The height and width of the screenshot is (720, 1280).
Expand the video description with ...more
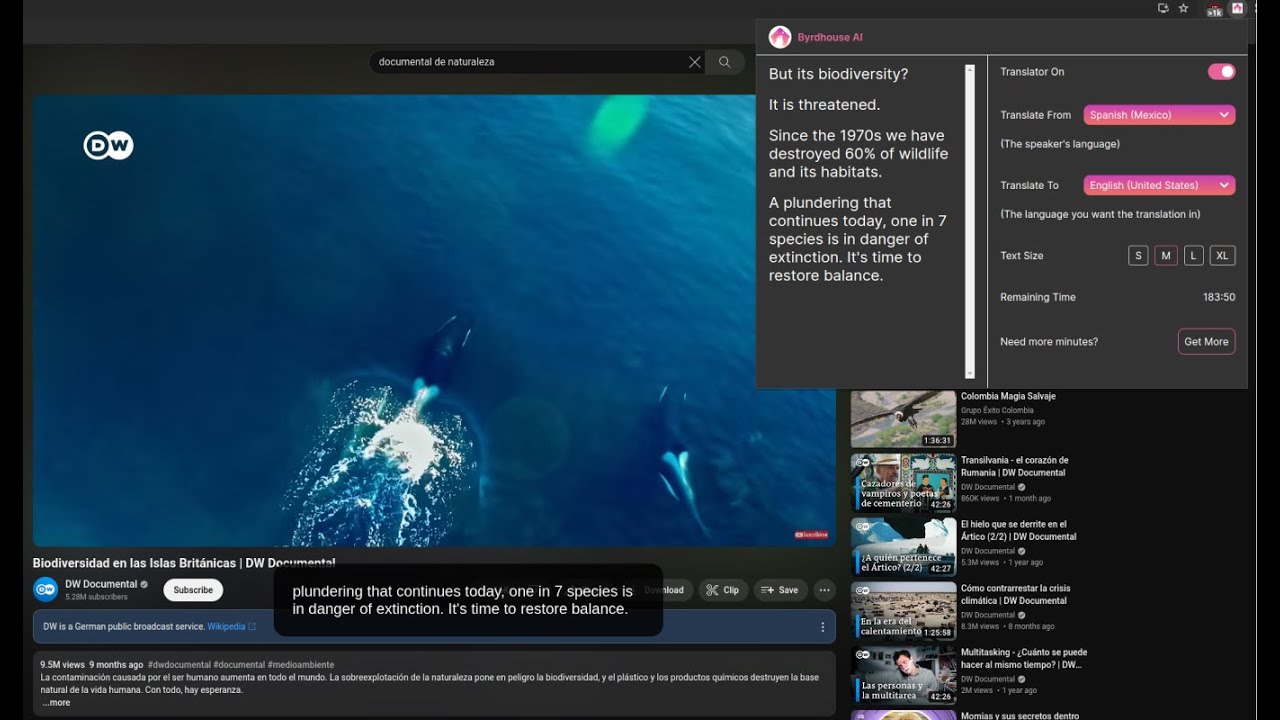click(57, 703)
